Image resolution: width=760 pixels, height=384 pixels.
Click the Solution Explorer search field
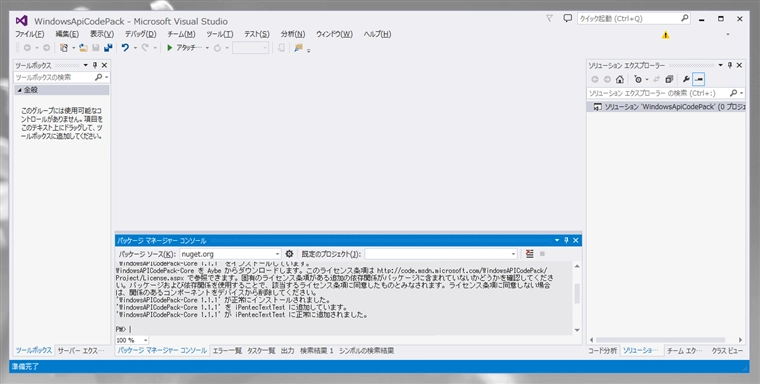[x=665, y=93]
